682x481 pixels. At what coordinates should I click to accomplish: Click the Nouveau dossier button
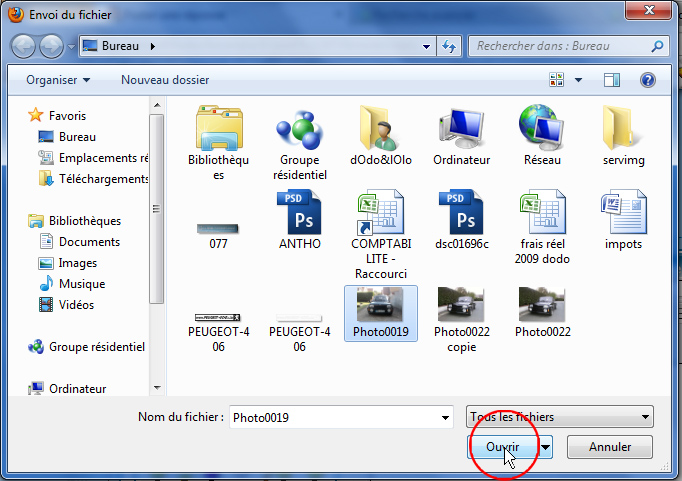[165, 79]
